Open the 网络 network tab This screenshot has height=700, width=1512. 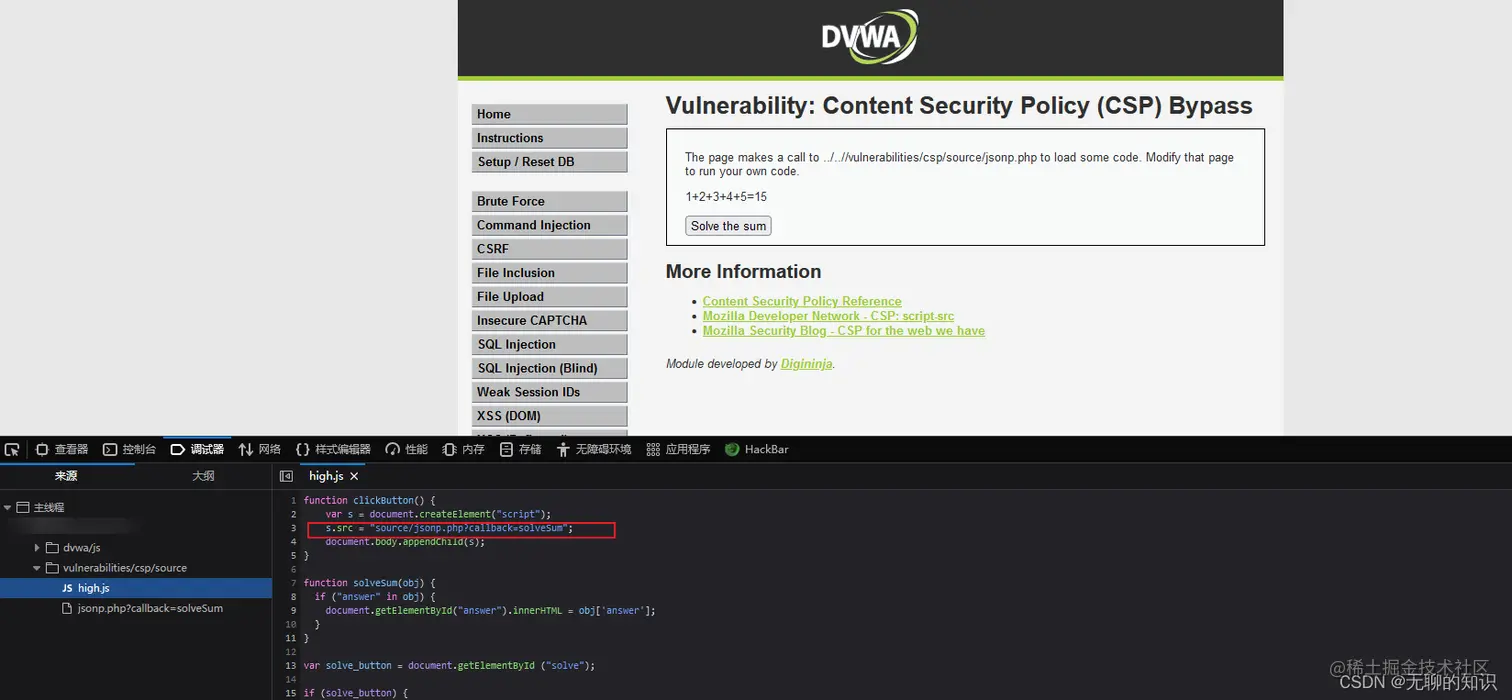coord(259,450)
